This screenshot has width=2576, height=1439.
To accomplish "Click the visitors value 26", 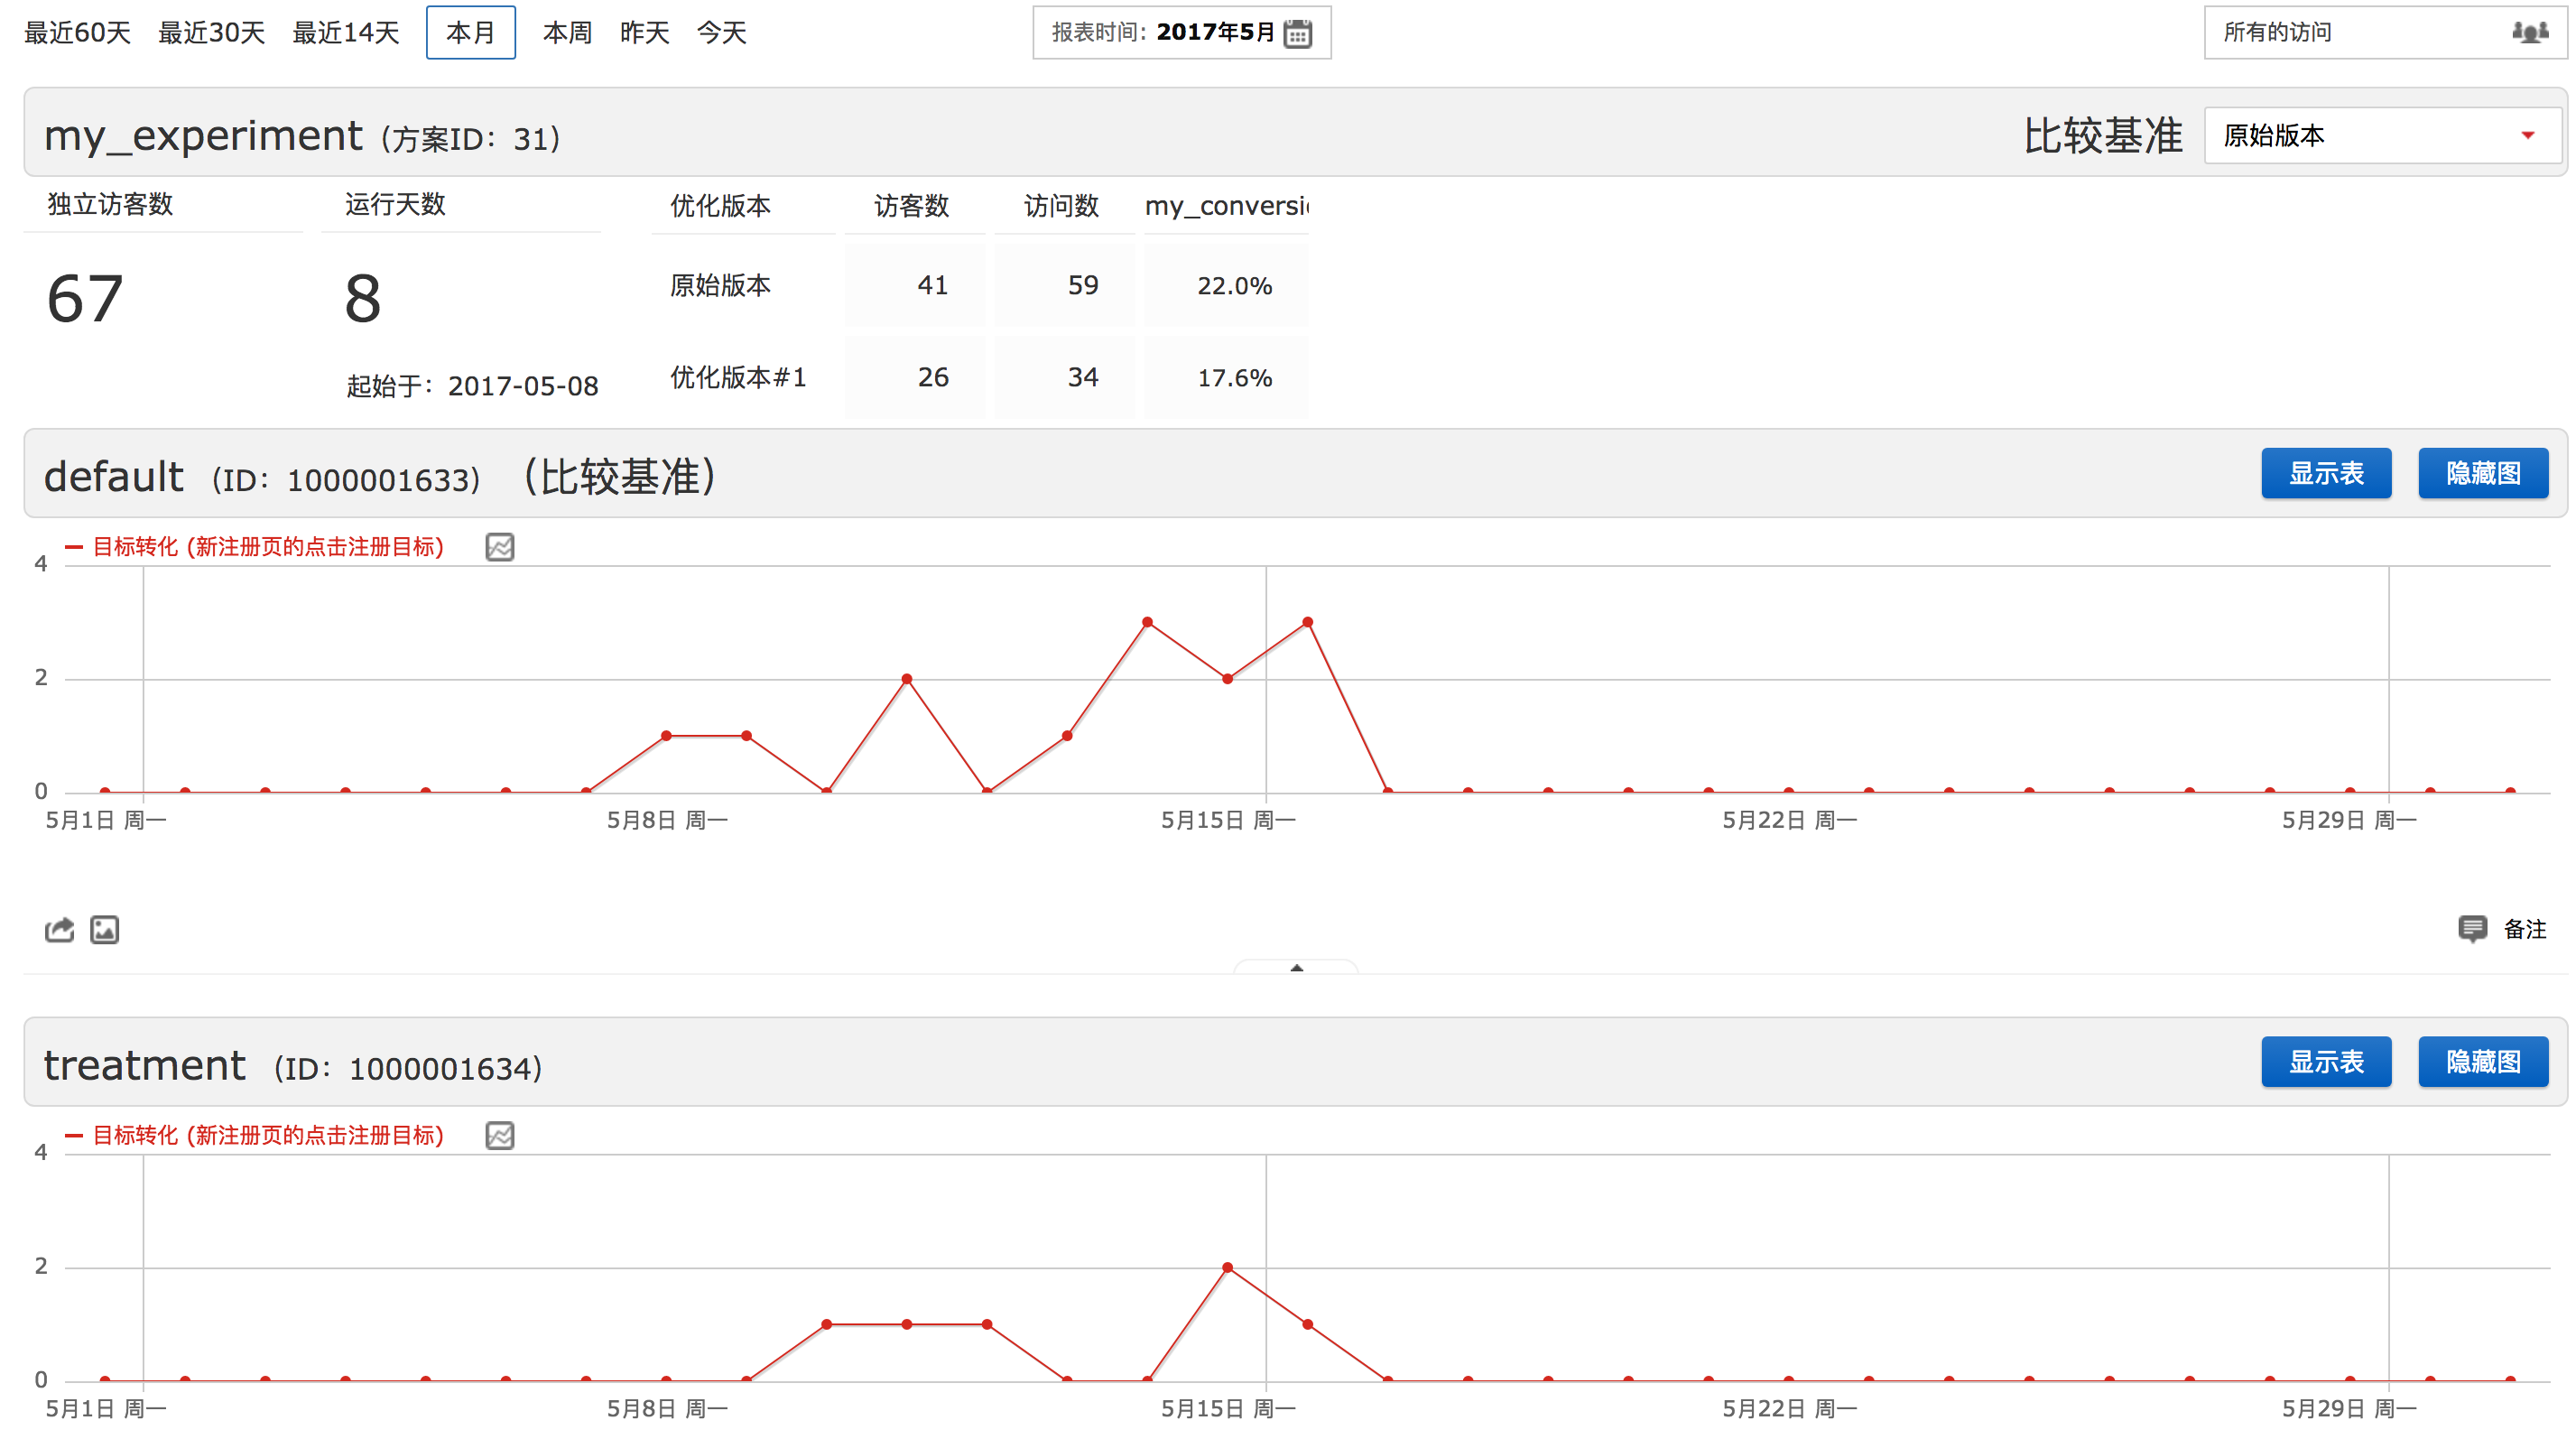I will click(x=932, y=377).
